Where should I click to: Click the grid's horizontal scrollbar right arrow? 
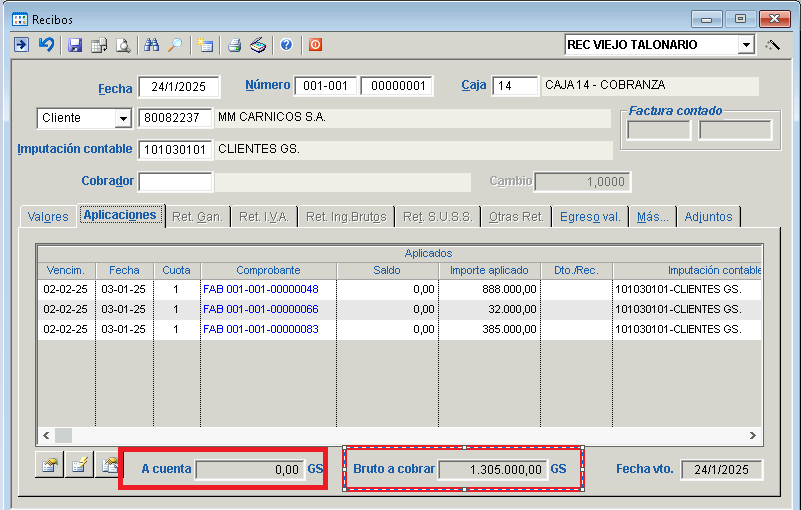(x=754, y=435)
